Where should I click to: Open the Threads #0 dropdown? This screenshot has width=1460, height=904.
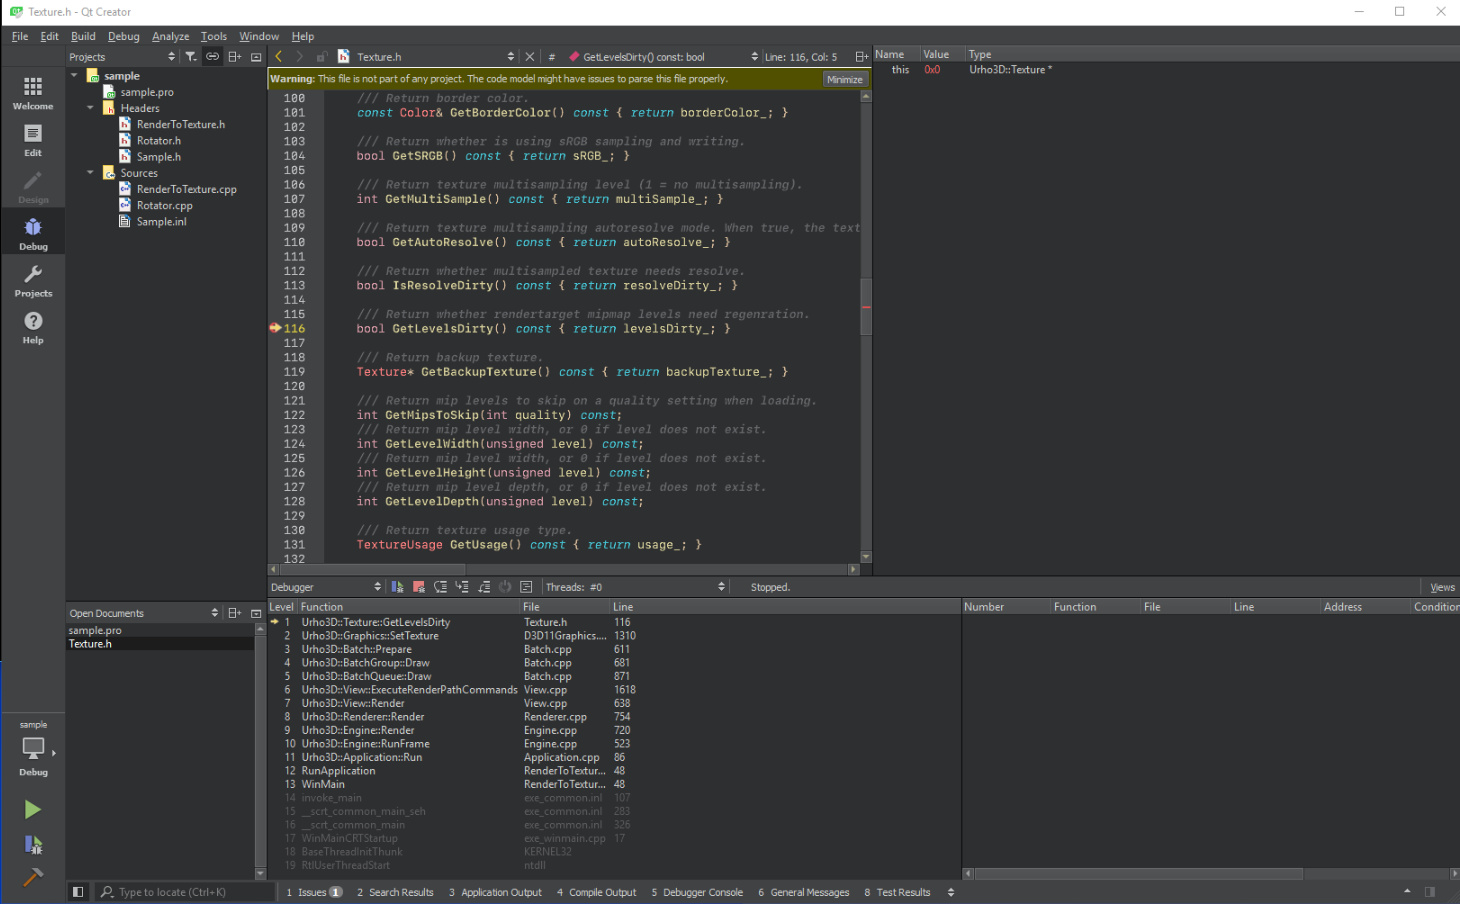click(636, 587)
